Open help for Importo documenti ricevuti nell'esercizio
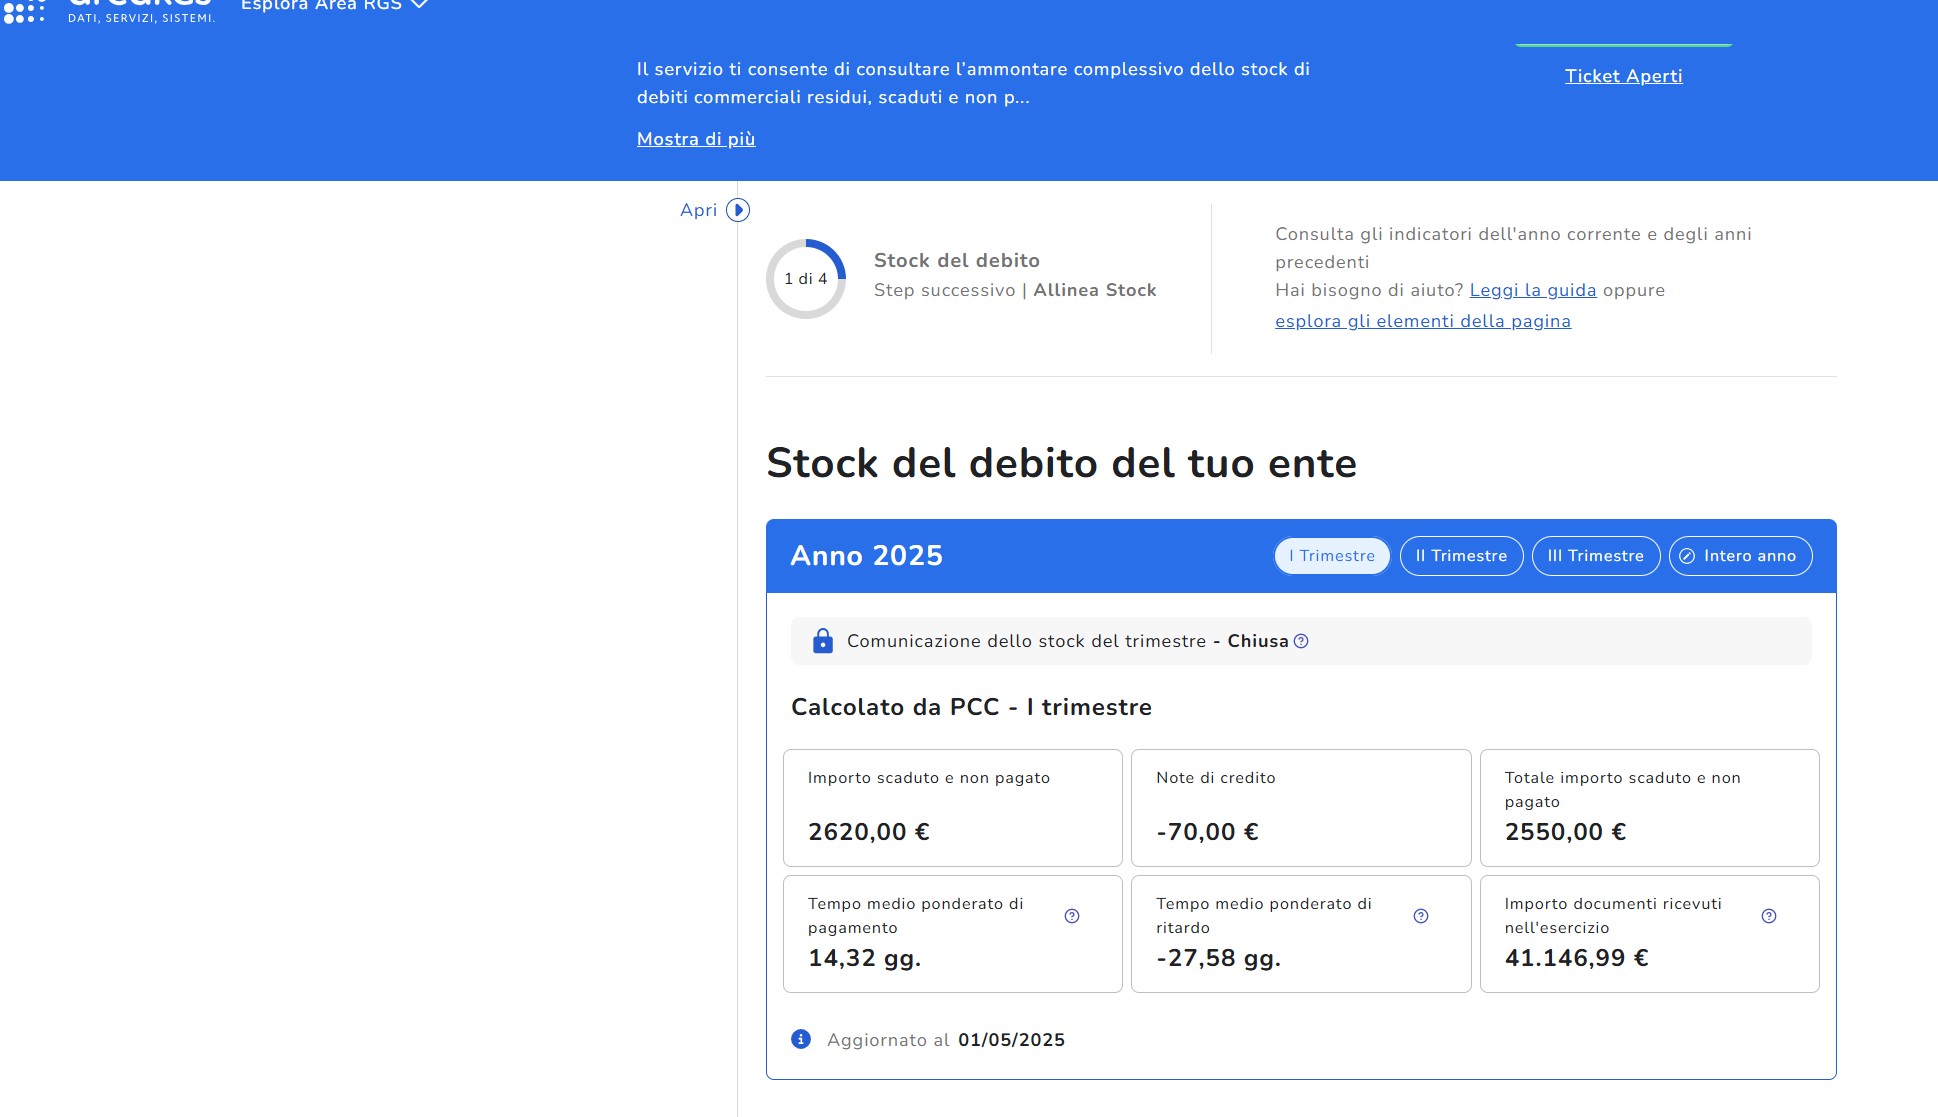The image size is (1938, 1117). [1769, 916]
